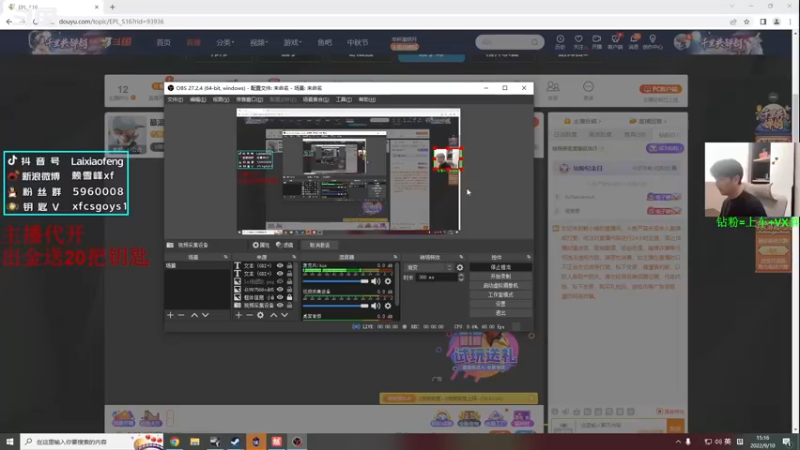This screenshot has height=450, width=800.
Task: Remove selected source with minus icon
Action: tap(249, 315)
